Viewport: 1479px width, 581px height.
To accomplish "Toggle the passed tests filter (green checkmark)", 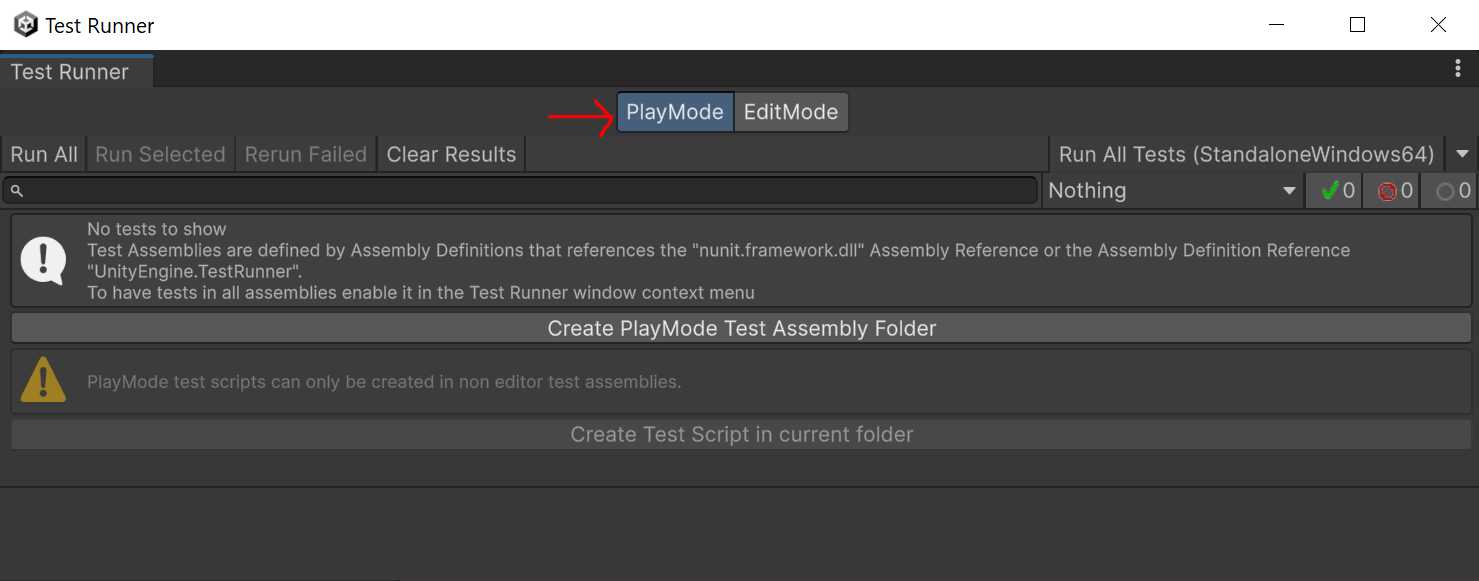I will pyautogui.click(x=1333, y=190).
